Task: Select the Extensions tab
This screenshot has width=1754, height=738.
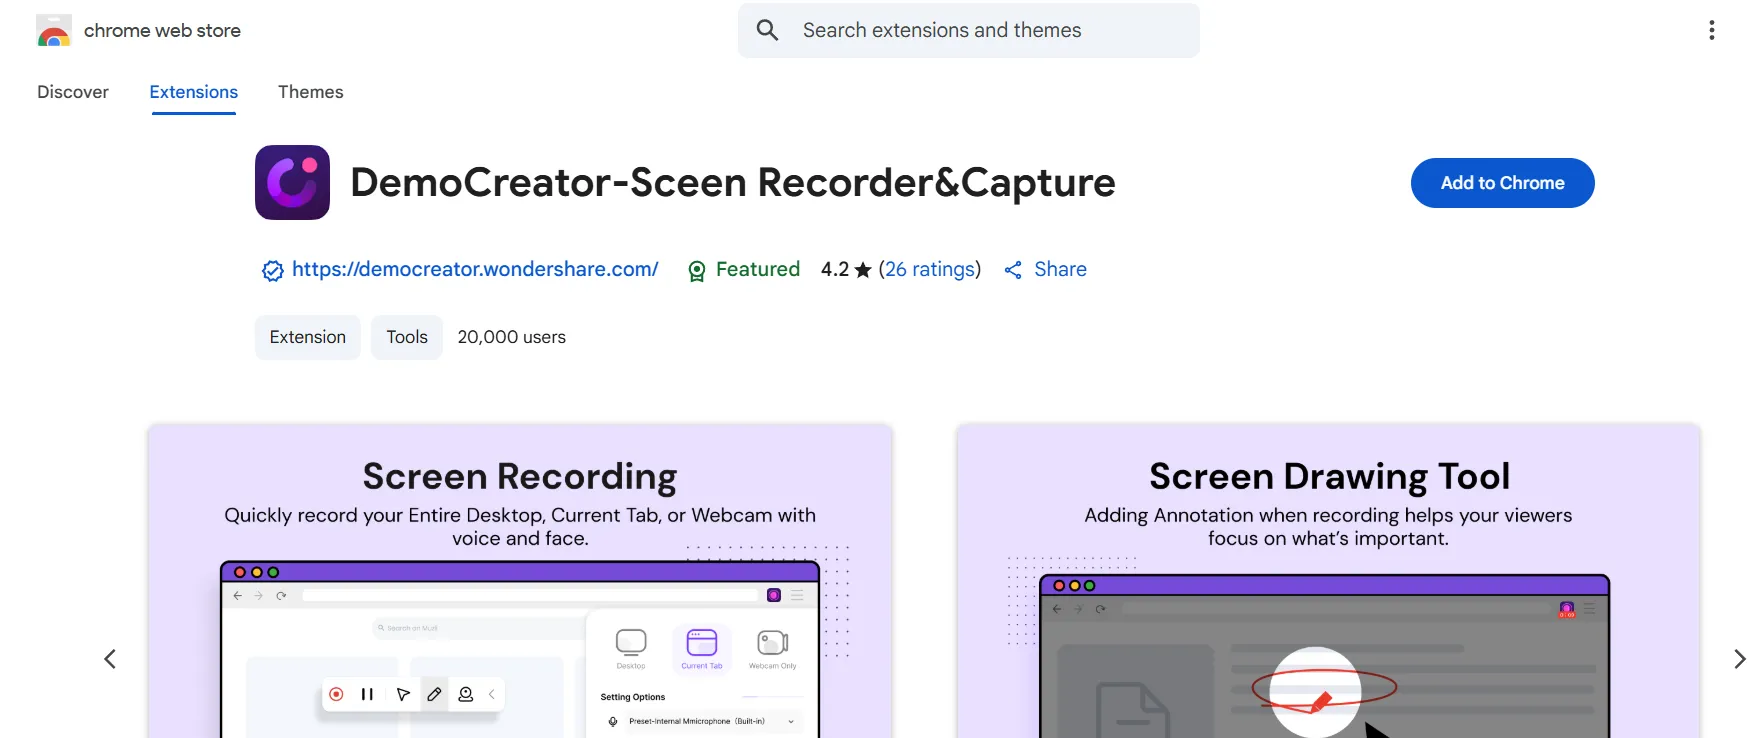Action: tap(193, 92)
